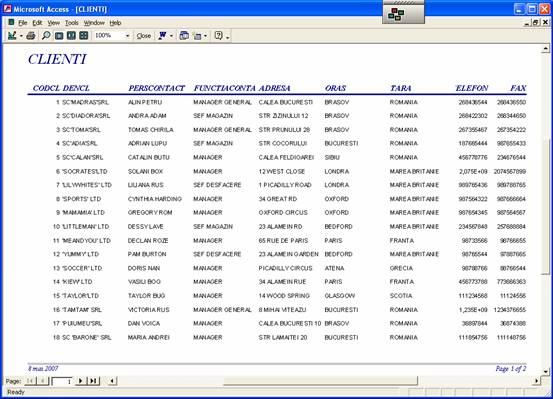Expand the OfficeLinks dropdown arrow
The height and width of the screenshot is (399, 553).
click(x=171, y=36)
